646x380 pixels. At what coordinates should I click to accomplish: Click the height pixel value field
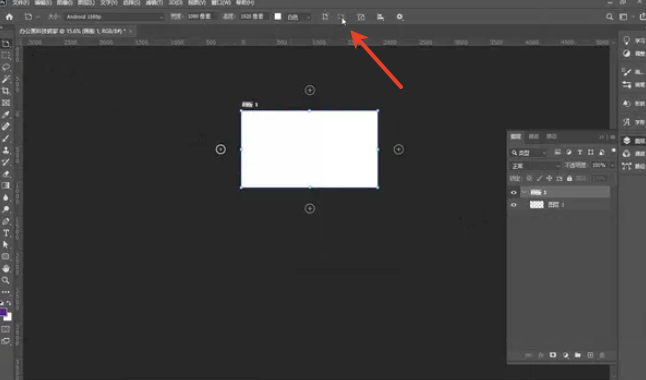coord(253,16)
